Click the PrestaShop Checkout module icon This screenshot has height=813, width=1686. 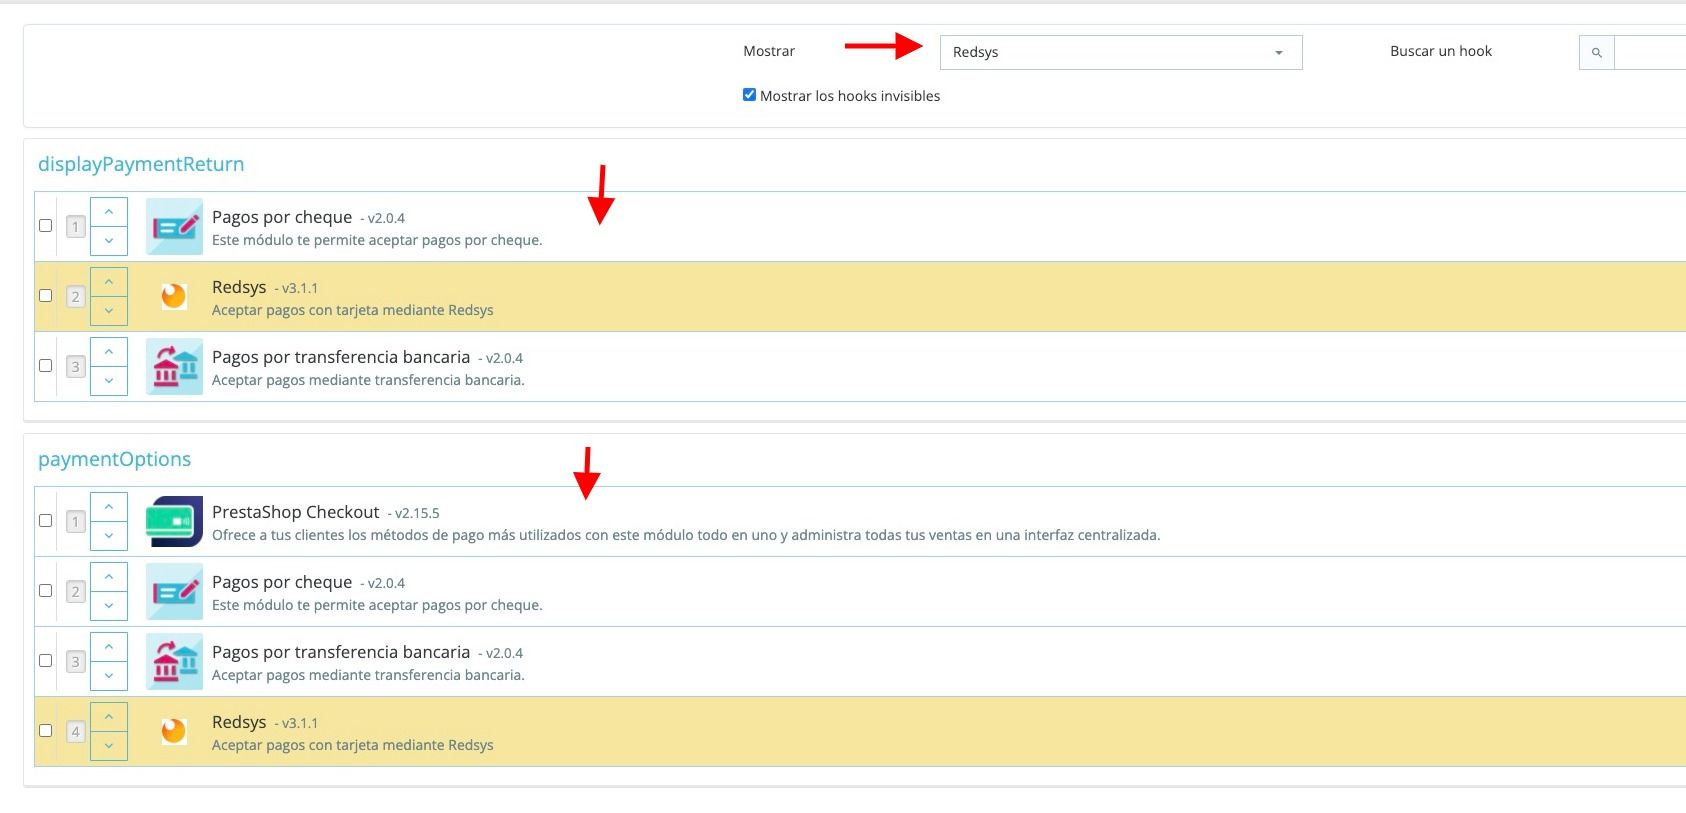click(174, 521)
